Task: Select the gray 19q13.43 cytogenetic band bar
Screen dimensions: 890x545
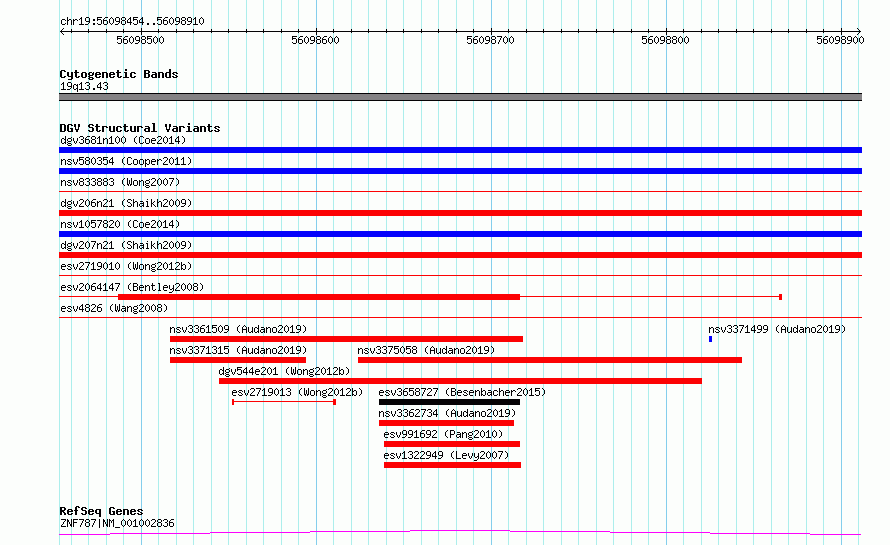Action: coord(460,97)
